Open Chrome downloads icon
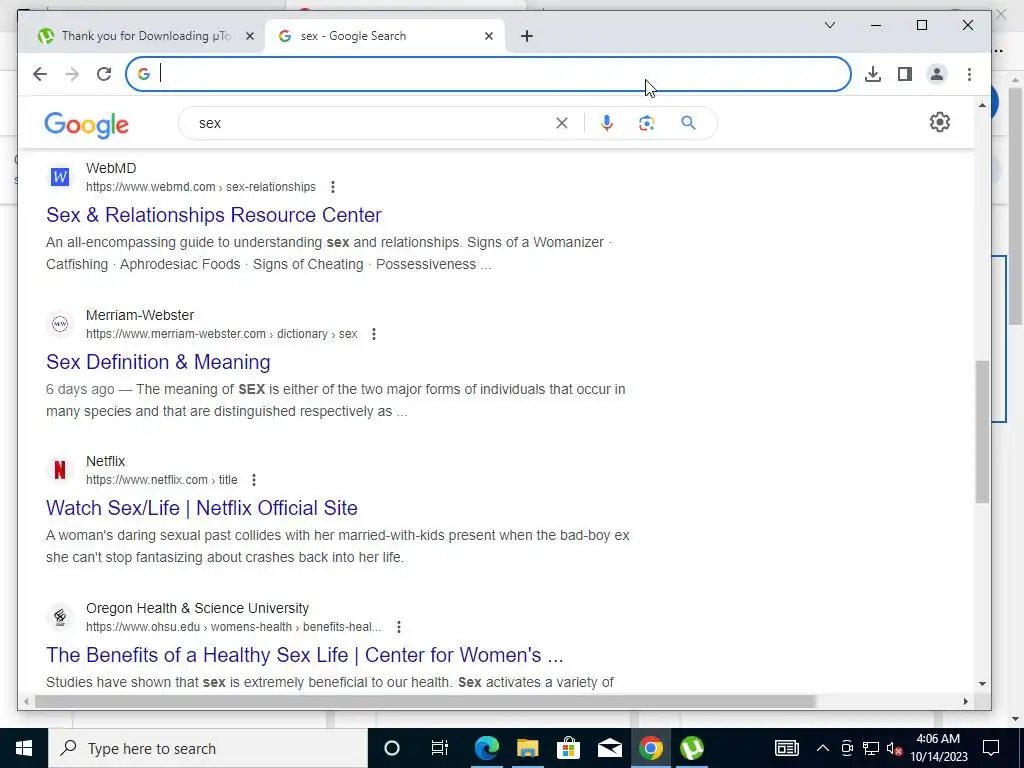Screen dimensions: 1024x768 coord(872,74)
